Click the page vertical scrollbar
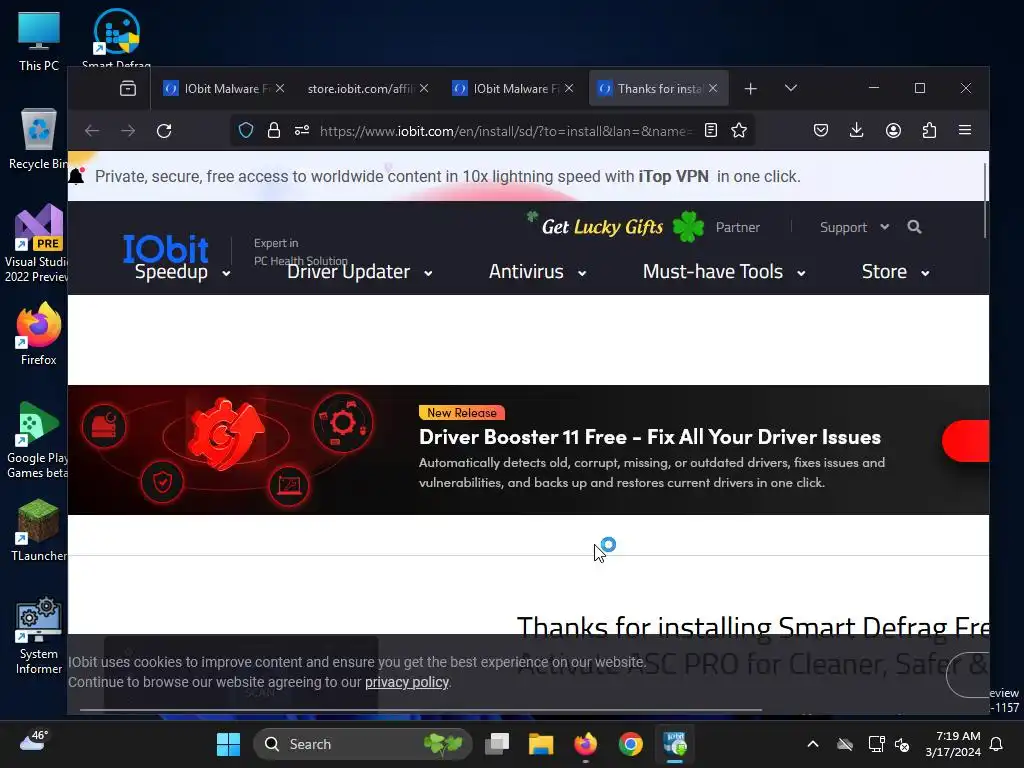This screenshot has width=1024, height=768. point(985,200)
